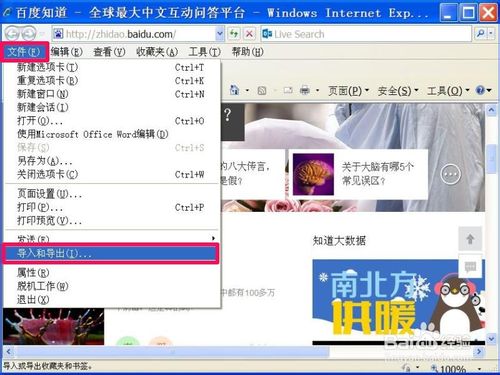The height and width of the screenshot is (375, 500).
Task: Choose 新建选项卡(T) from the File menu
Action: click(112, 67)
